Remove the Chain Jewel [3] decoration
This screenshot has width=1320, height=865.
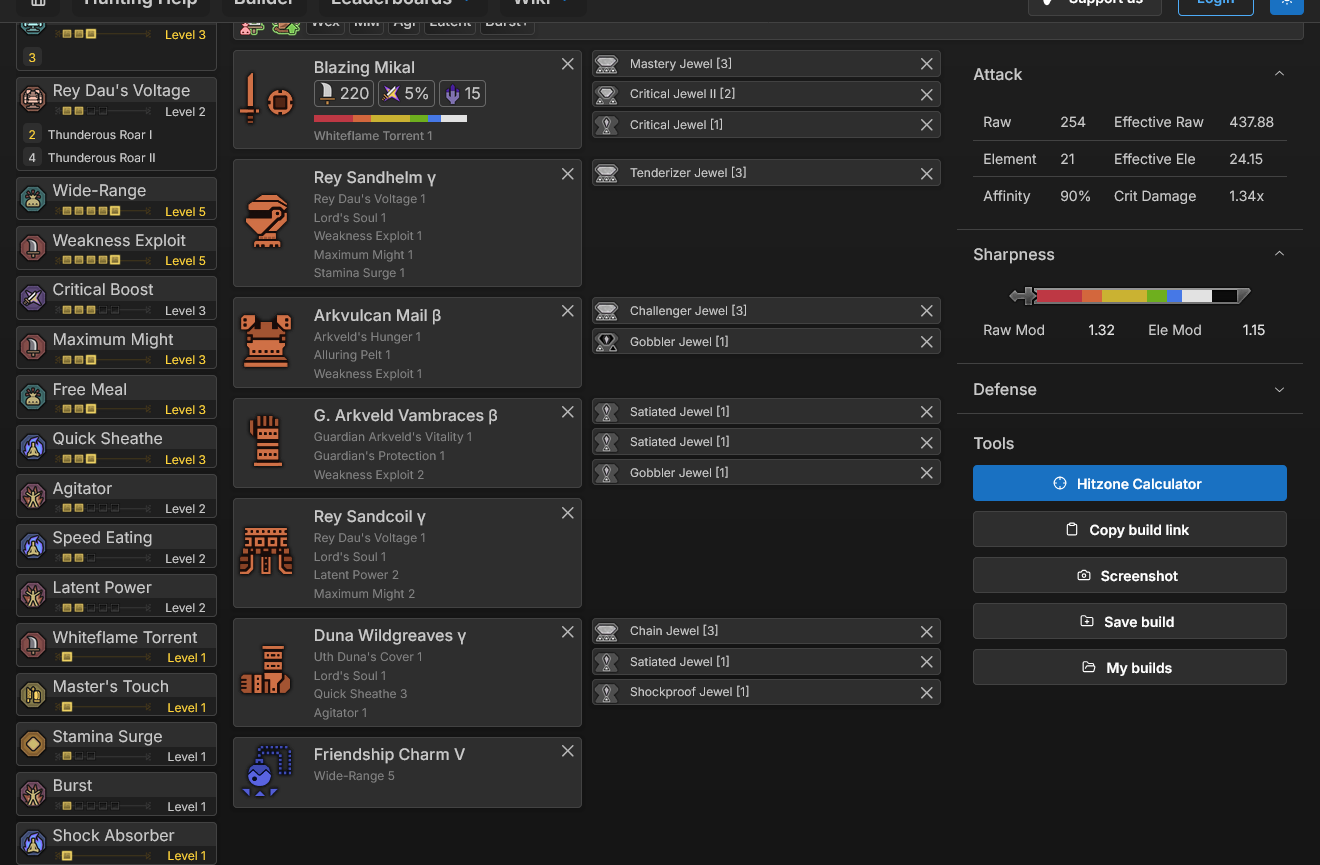pyautogui.click(x=927, y=631)
